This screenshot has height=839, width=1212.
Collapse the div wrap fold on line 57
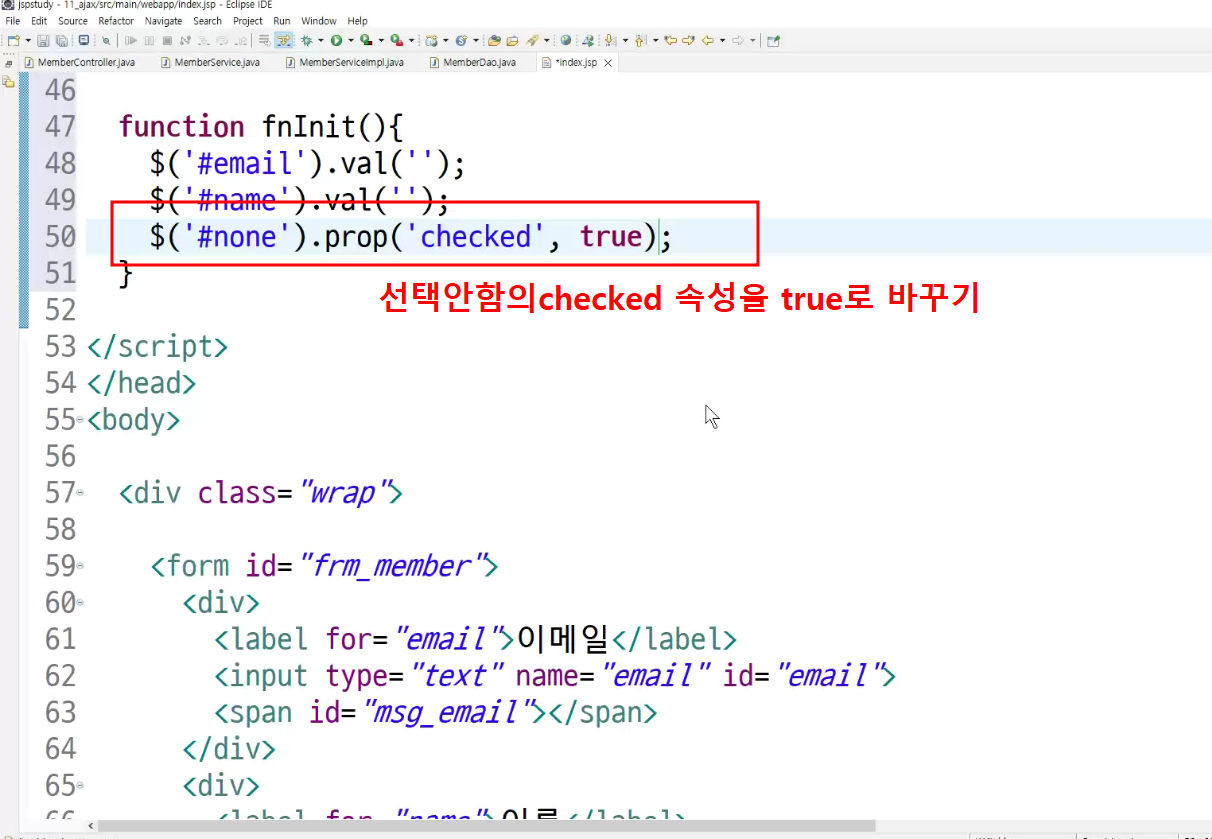(80, 494)
